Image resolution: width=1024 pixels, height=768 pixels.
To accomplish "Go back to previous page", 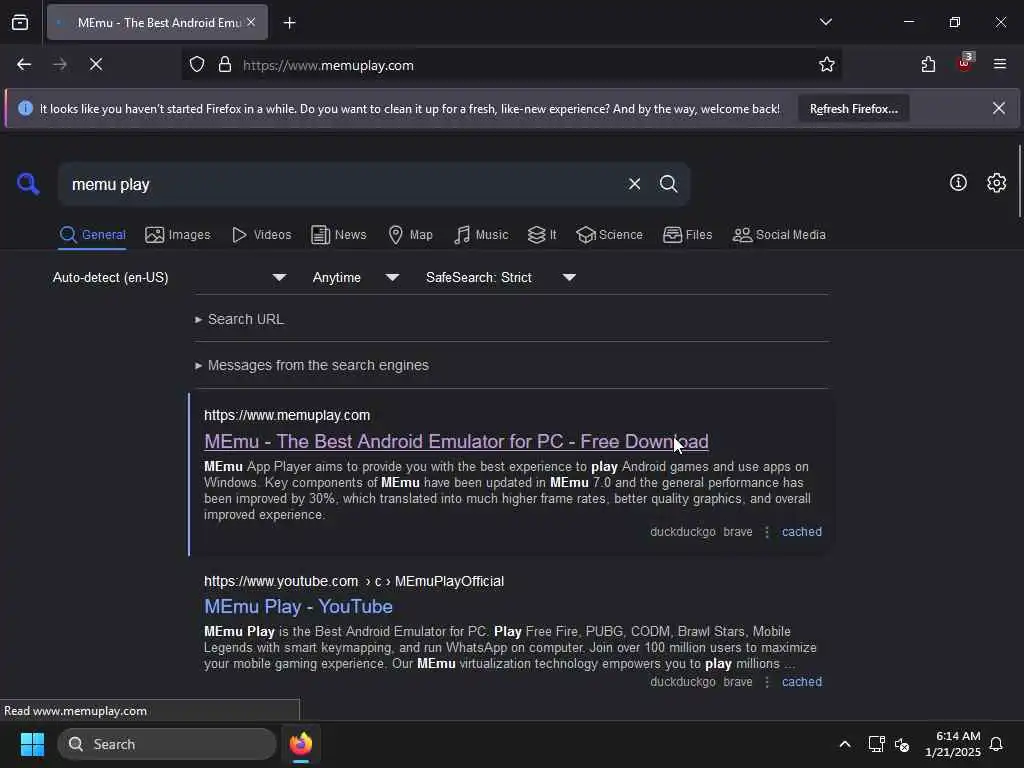I will point(24,65).
